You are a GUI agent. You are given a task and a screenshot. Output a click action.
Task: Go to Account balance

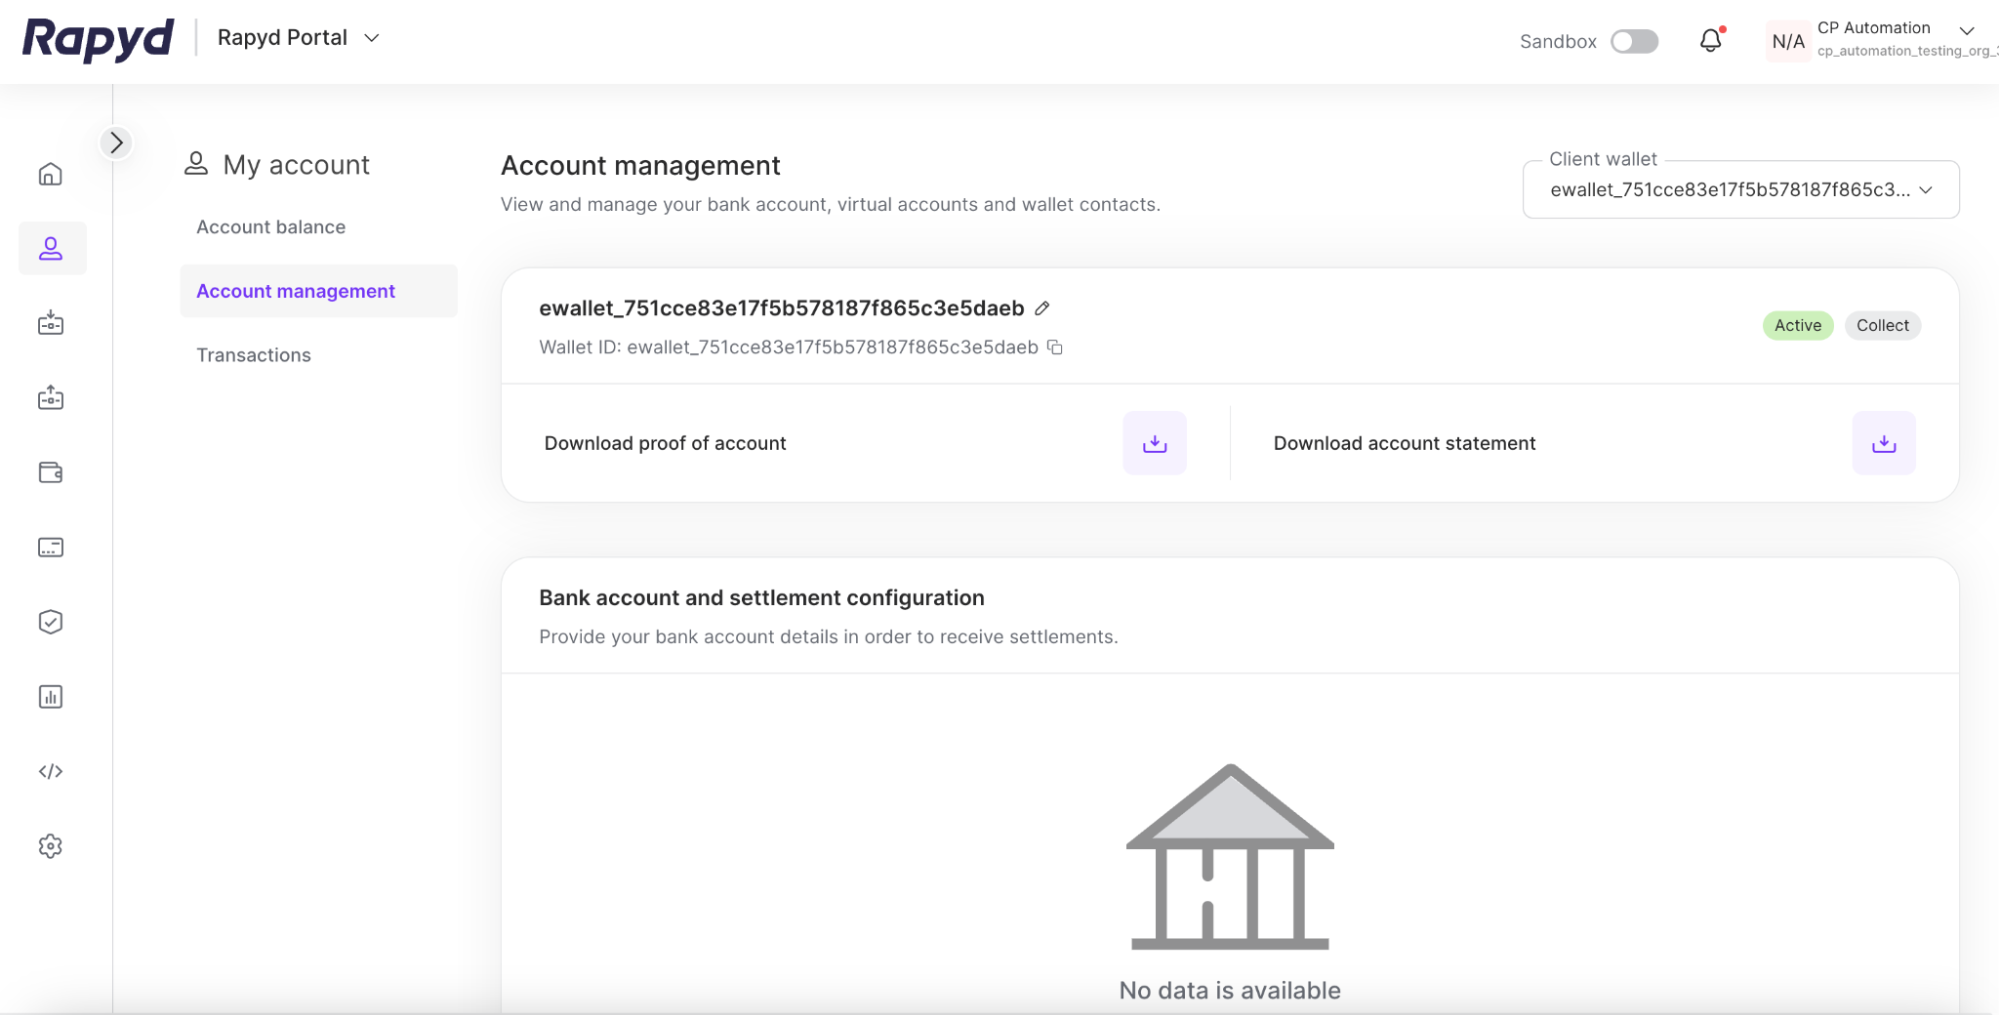[x=270, y=226]
